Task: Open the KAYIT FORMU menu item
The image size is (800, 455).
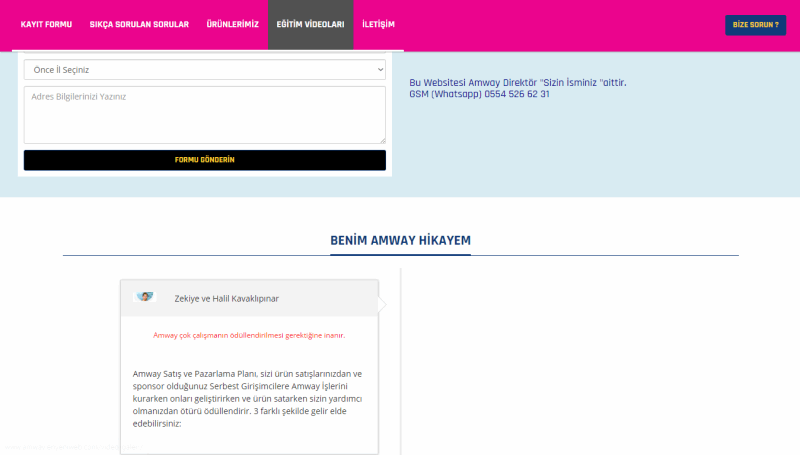Action: tap(46, 24)
